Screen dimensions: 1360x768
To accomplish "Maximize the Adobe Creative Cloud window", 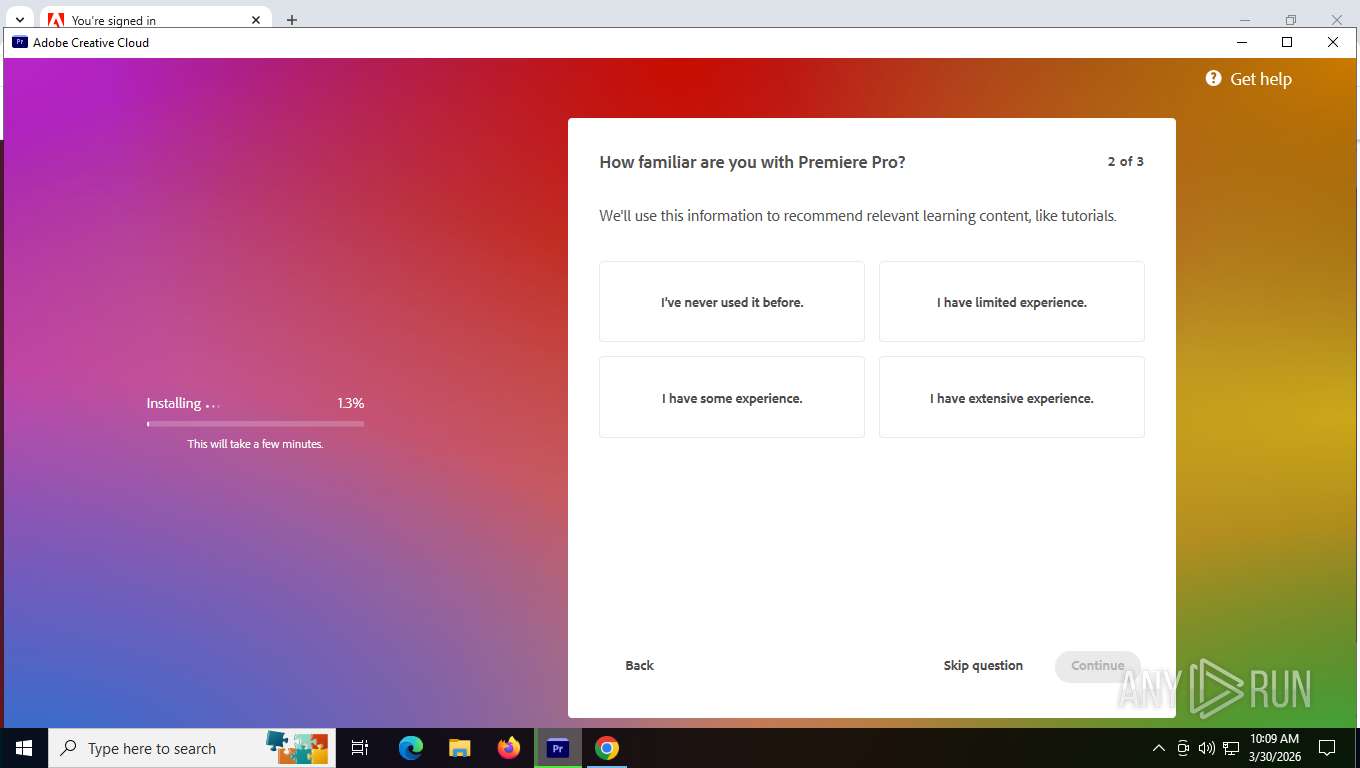I will point(1287,42).
